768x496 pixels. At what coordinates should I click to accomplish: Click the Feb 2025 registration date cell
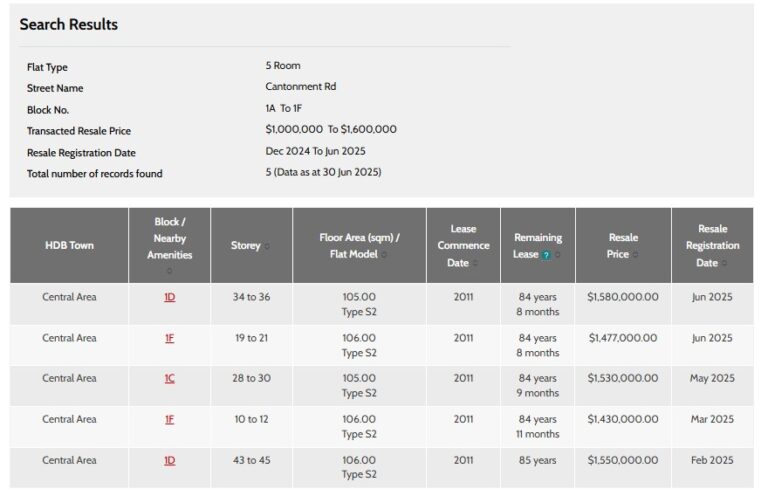coord(712,461)
